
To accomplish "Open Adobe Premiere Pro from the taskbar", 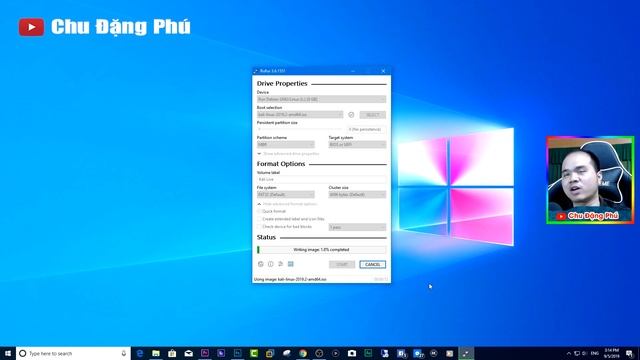I will [x=205, y=353].
